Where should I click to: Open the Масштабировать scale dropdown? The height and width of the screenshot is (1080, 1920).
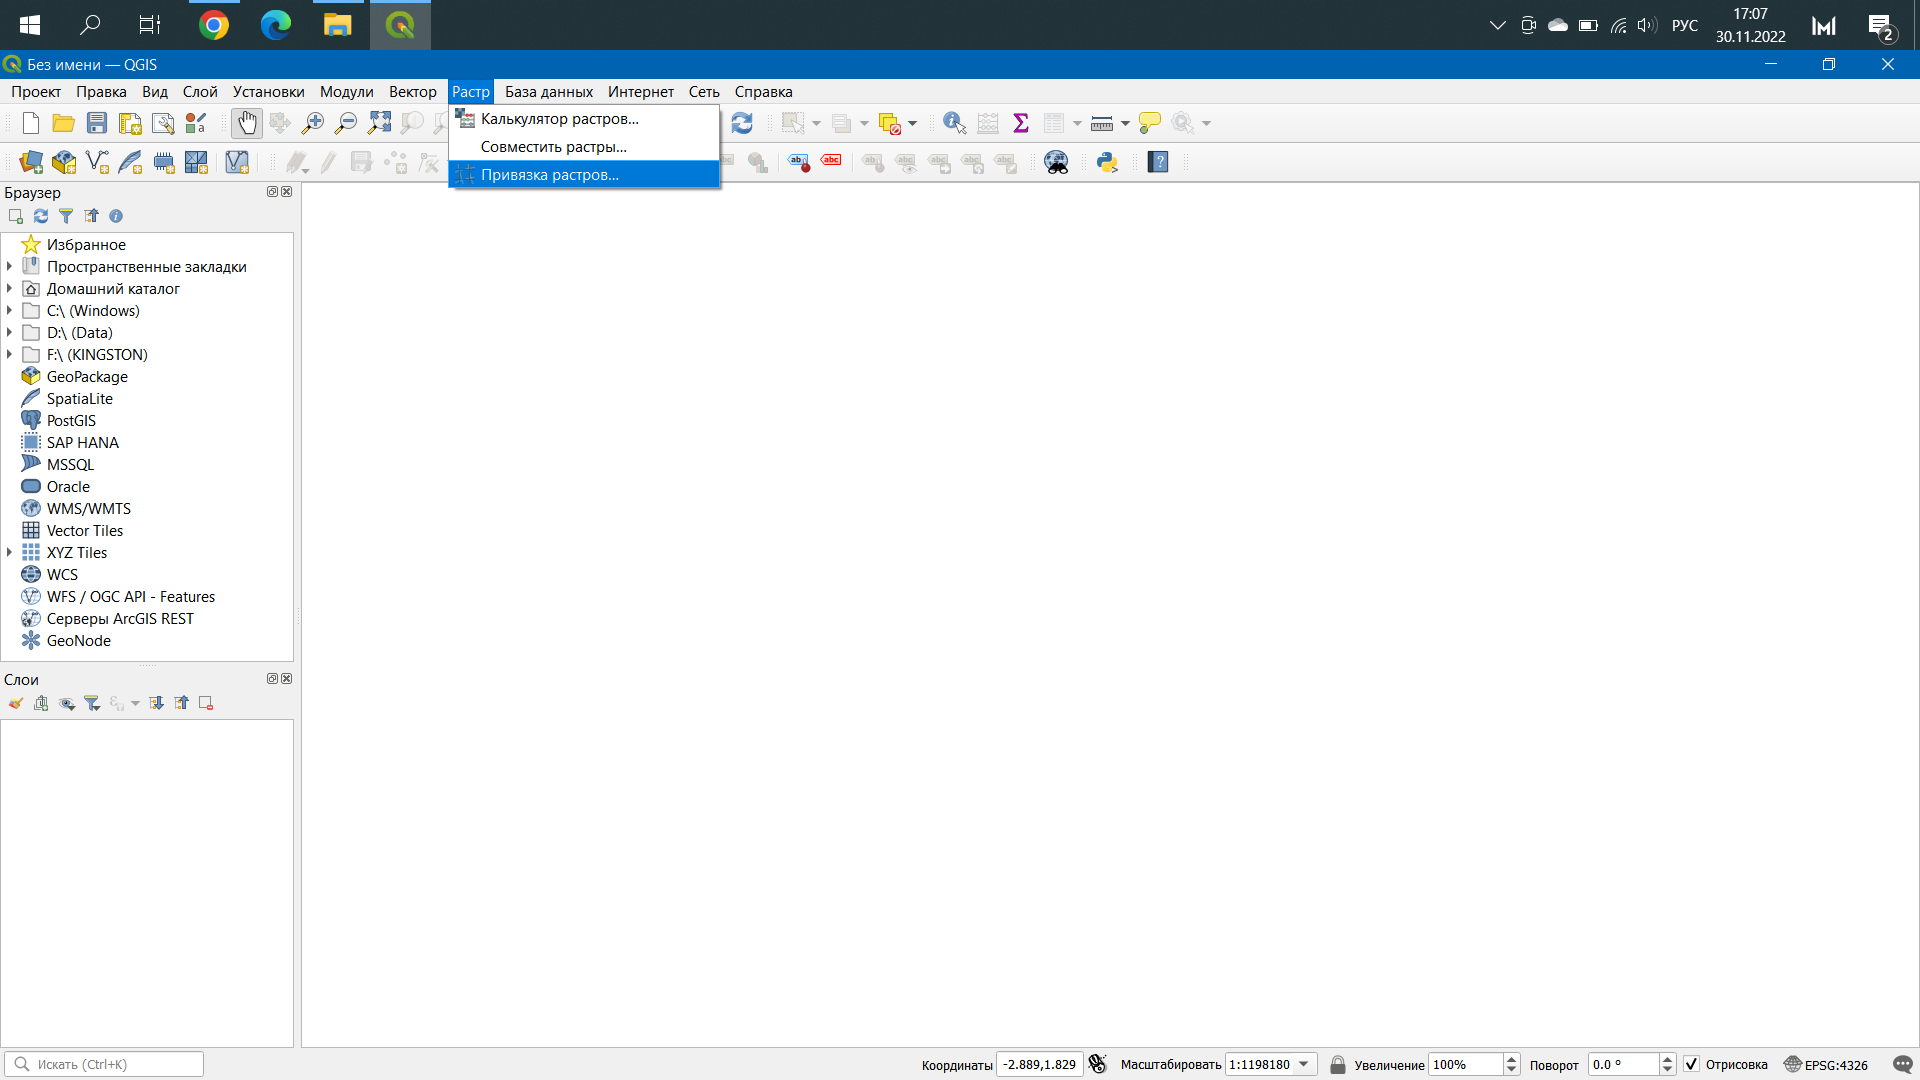1304,1064
